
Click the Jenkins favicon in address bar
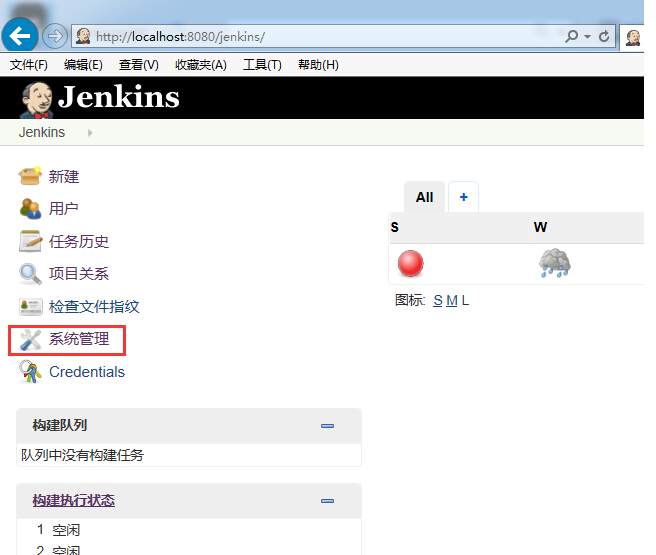[x=83, y=36]
